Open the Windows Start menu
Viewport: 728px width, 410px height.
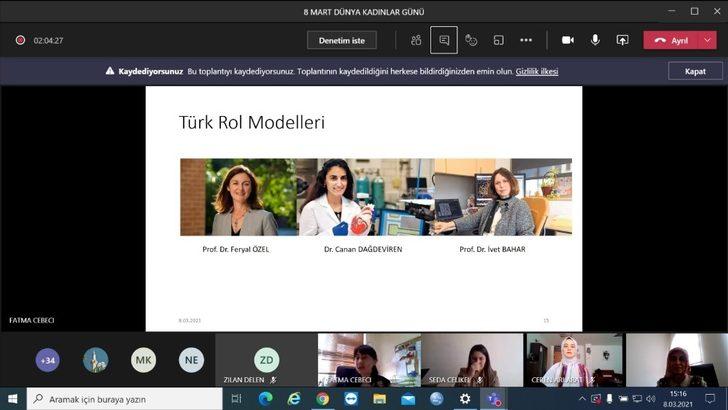pyautogui.click(x=13, y=399)
